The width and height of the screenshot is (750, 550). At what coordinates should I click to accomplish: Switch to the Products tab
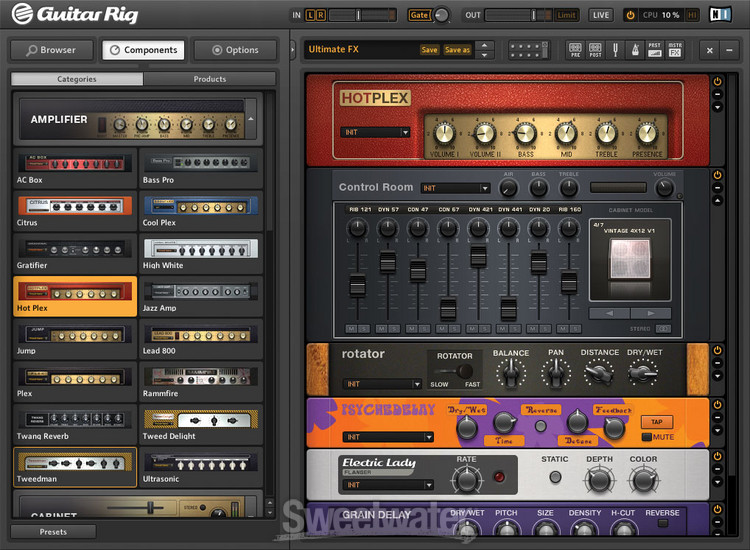(x=209, y=79)
